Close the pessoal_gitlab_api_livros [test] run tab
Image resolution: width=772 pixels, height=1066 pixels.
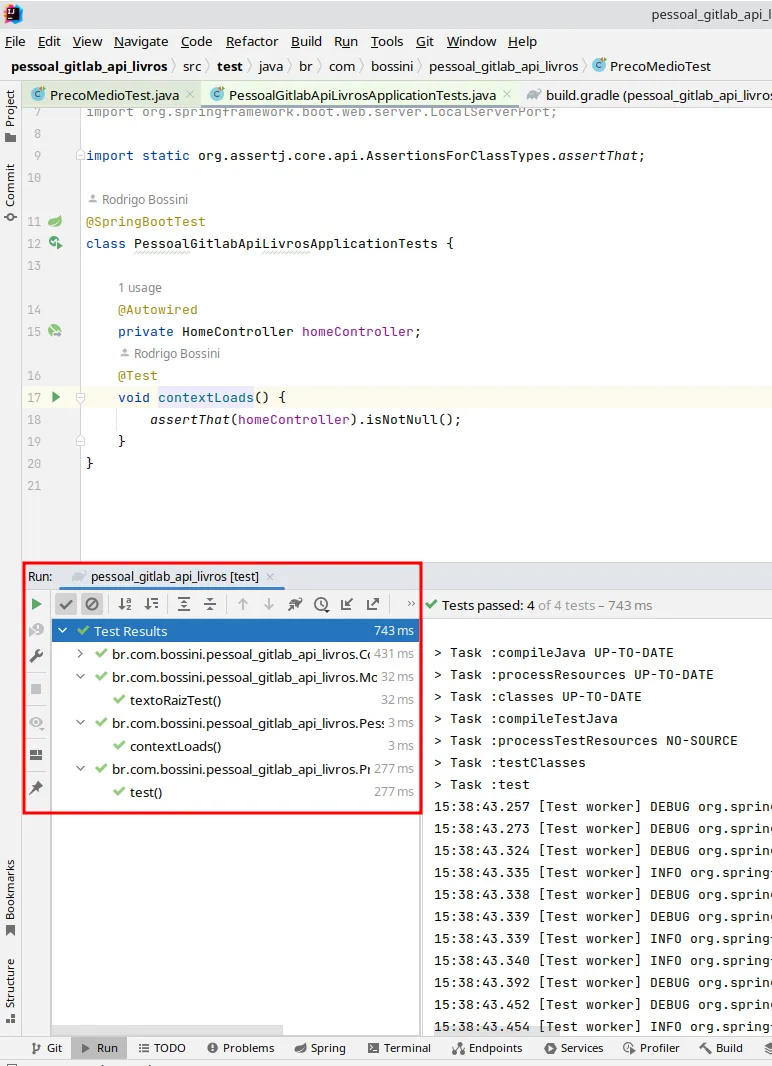click(270, 577)
